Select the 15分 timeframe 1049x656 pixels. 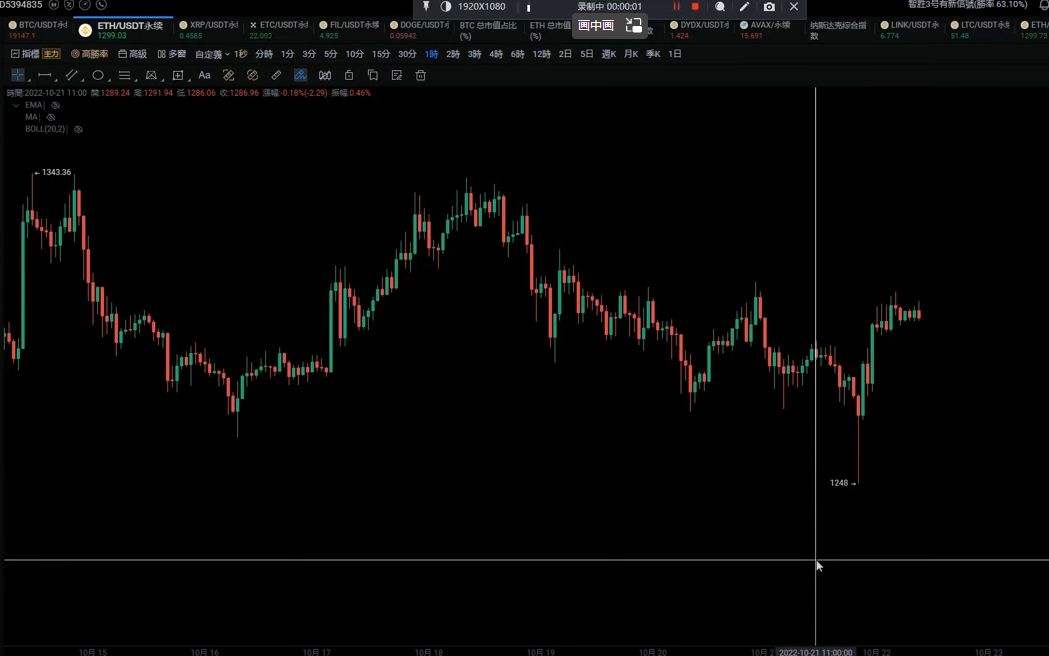click(x=380, y=54)
